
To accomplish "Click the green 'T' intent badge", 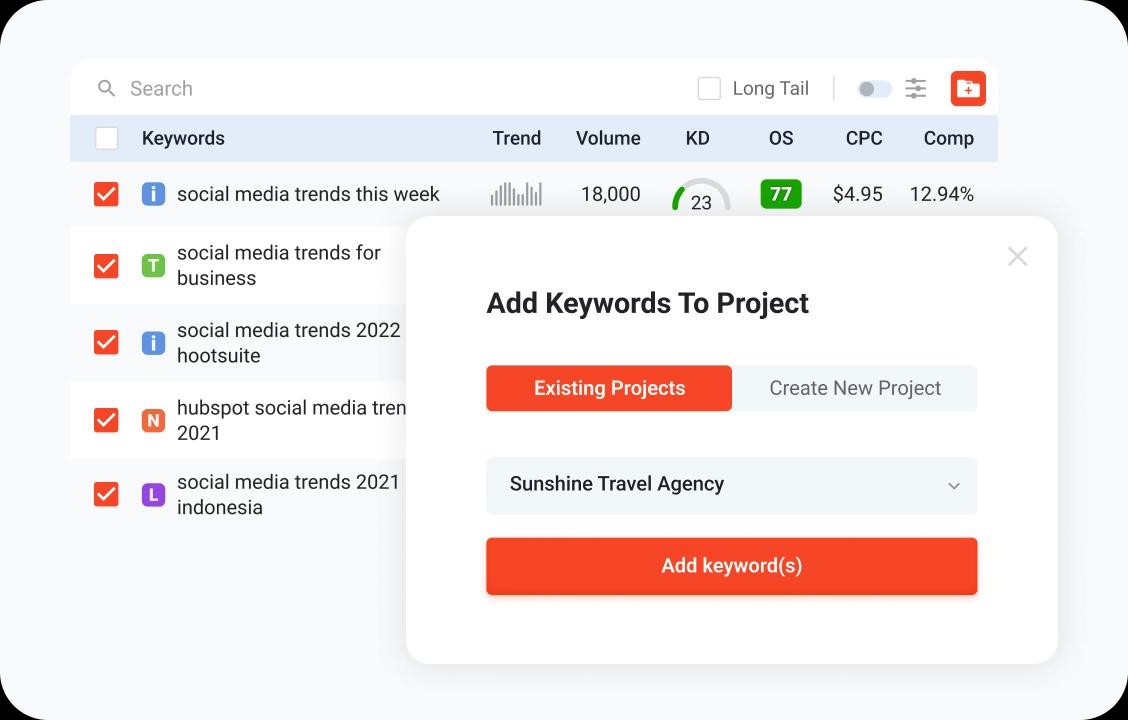I will pyautogui.click(x=153, y=266).
